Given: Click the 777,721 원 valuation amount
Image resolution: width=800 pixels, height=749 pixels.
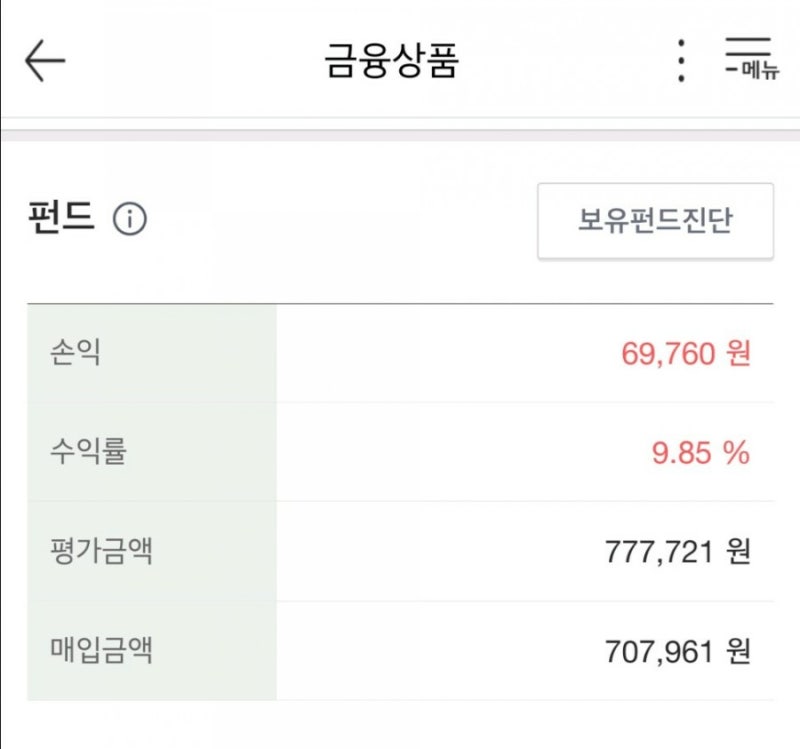Looking at the screenshot, I should pyautogui.click(x=678, y=552).
